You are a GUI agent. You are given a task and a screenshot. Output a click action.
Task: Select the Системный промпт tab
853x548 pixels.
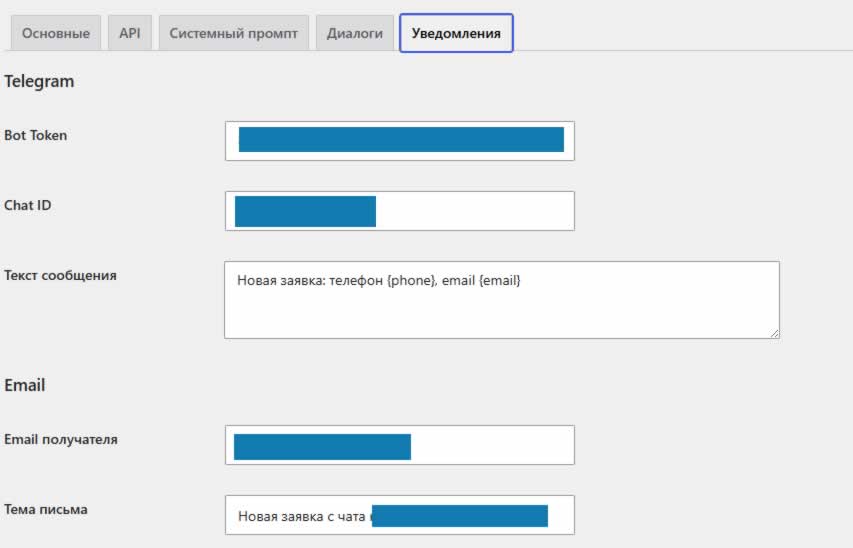pyautogui.click(x=233, y=33)
